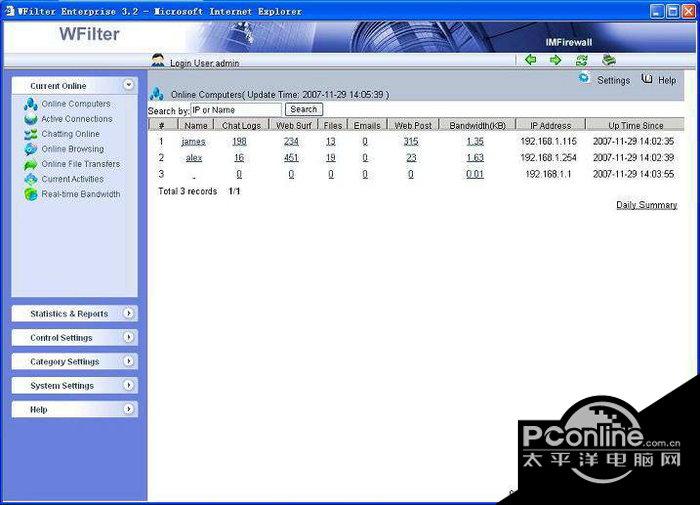Select uptime 2007-11-29 14:03:55
Screen dimensions: 700x505
pyautogui.click(x=633, y=174)
